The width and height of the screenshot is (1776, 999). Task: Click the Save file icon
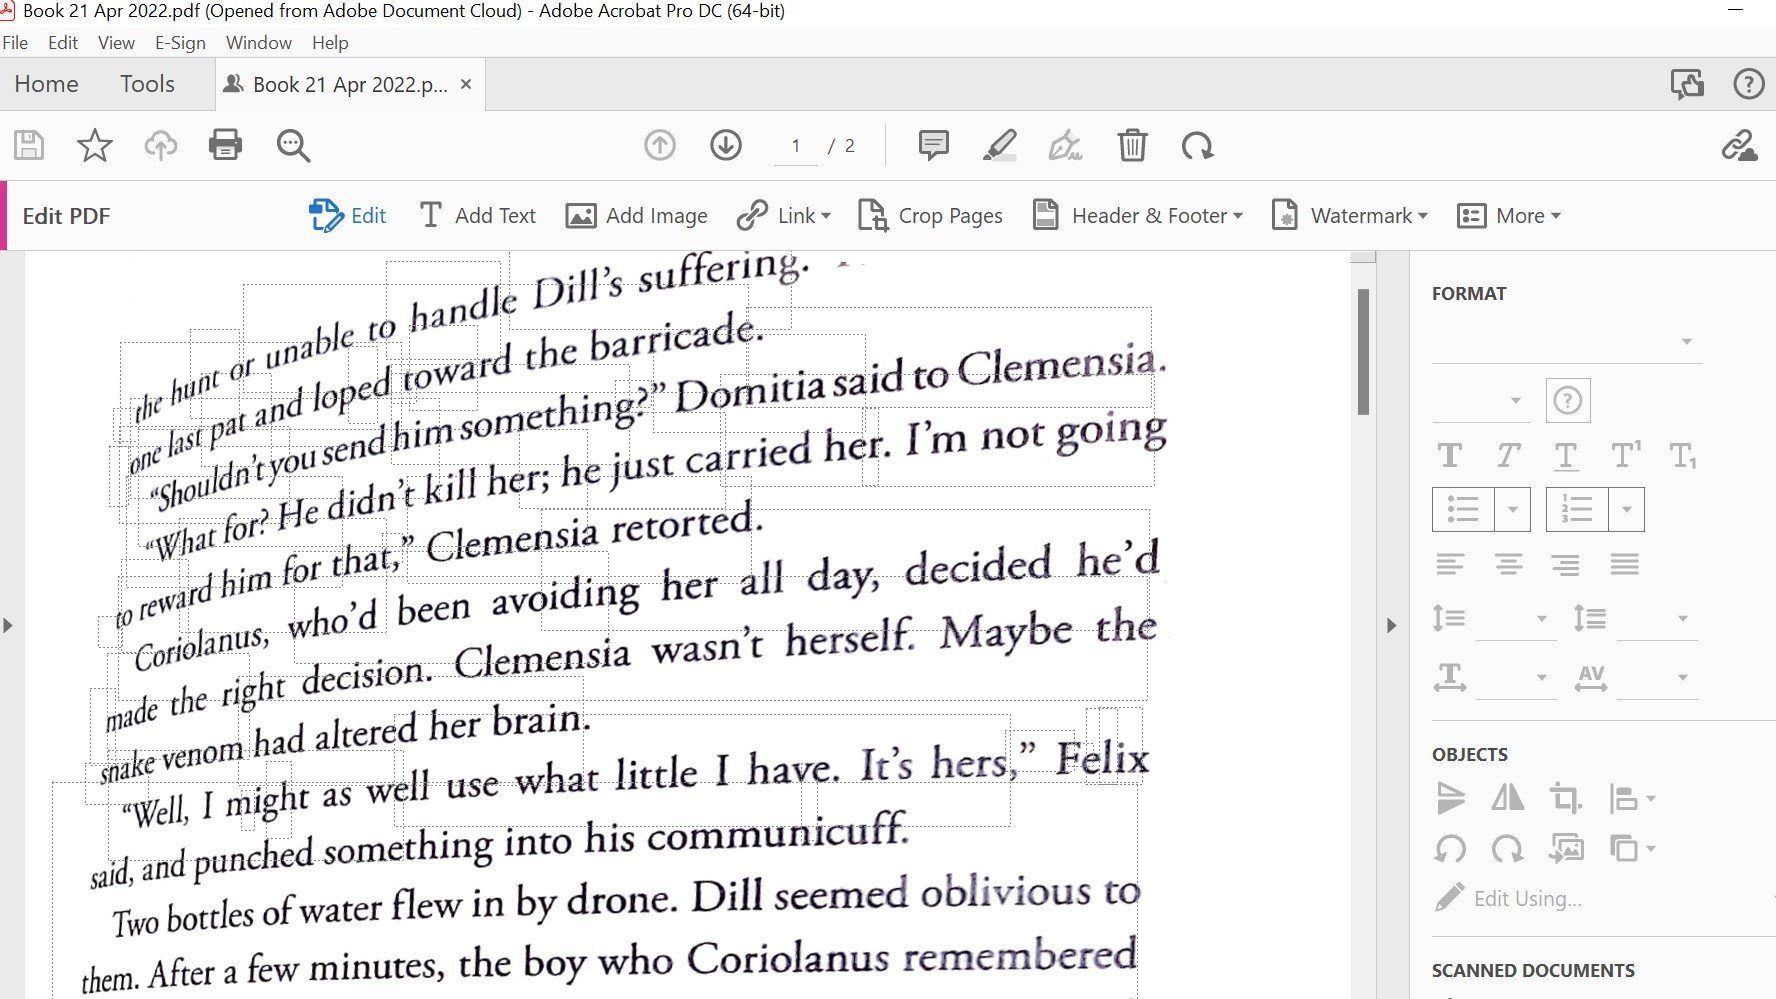[x=29, y=146]
